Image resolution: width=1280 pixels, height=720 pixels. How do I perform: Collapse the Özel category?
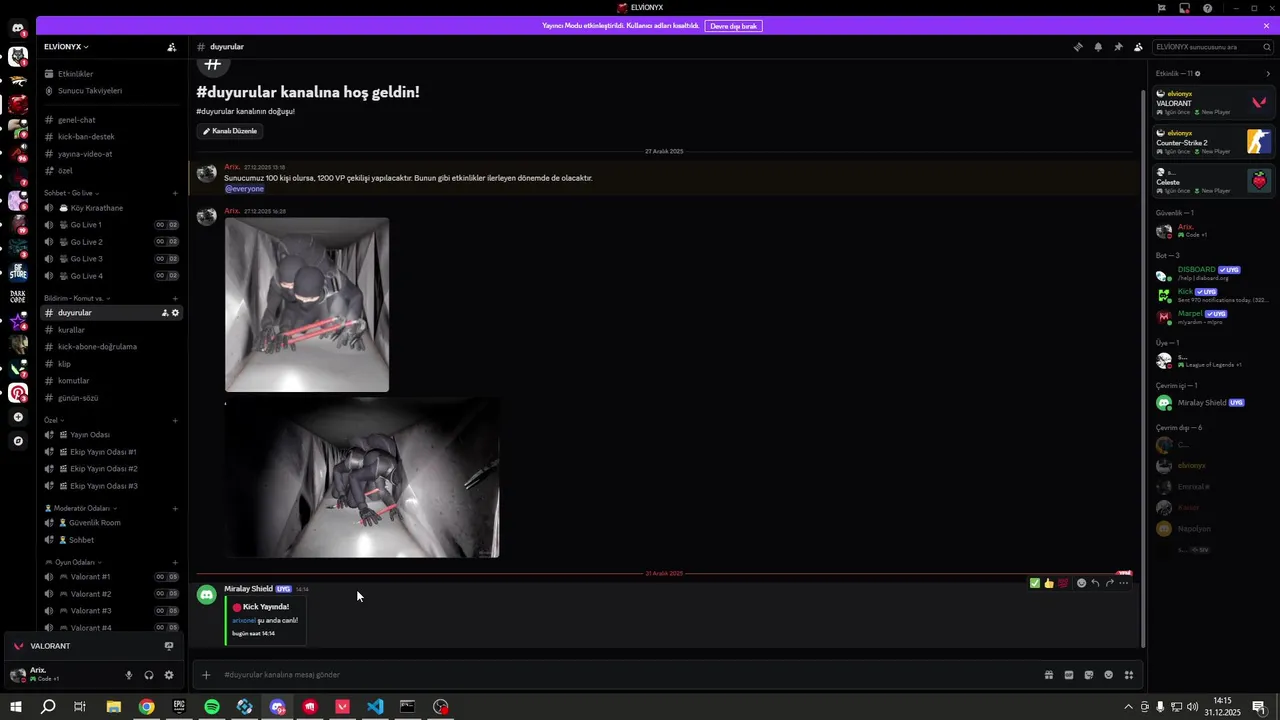point(54,420)
